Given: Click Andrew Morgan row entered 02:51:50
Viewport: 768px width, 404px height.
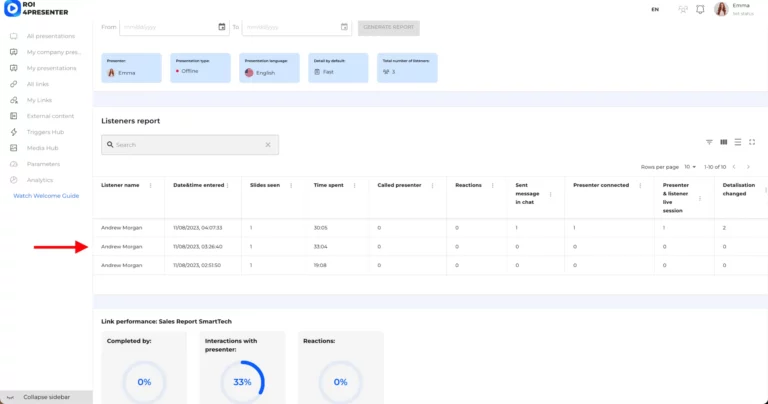Looking at the screenshot, I should 431,265.
